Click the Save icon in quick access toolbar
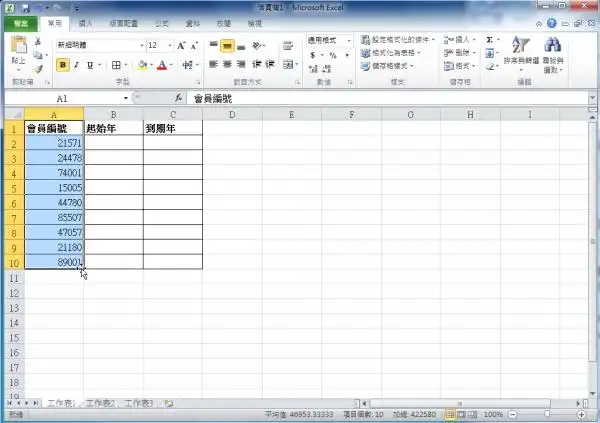Screen dimensions: 600x423 pos(25,8)
